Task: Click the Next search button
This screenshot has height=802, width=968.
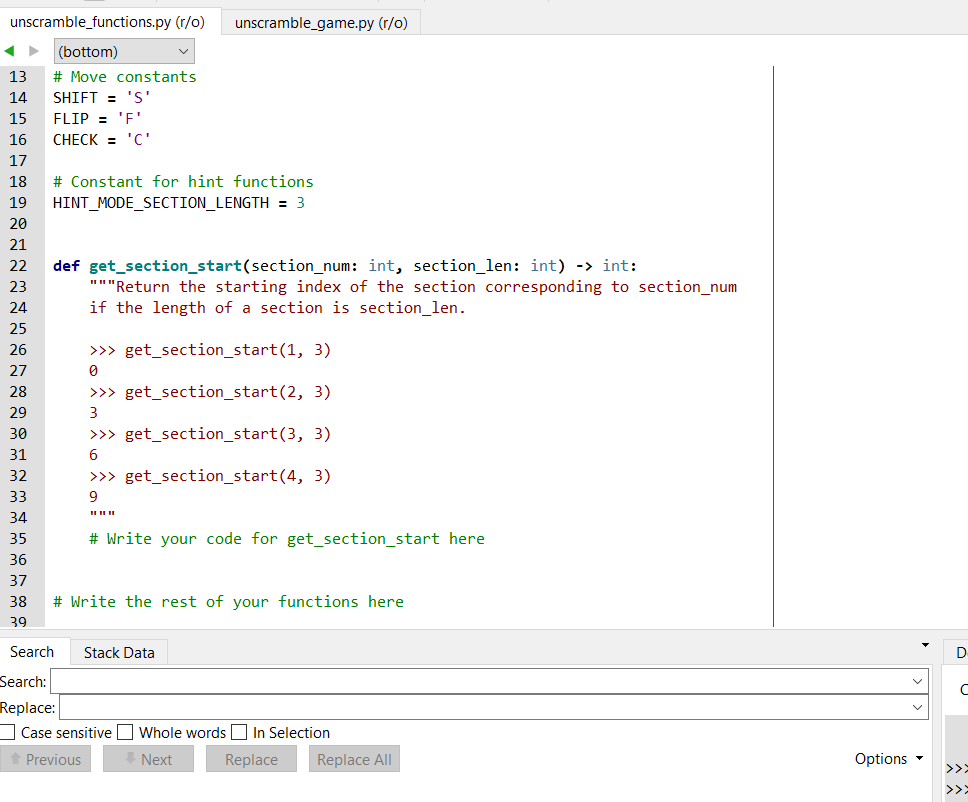Action: (x=148, y=758)
